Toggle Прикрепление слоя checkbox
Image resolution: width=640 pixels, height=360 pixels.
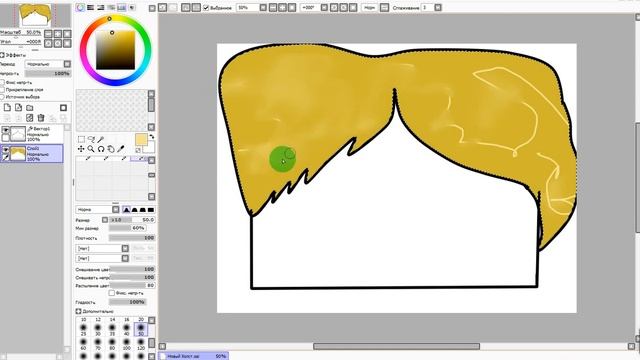[2, 90]
